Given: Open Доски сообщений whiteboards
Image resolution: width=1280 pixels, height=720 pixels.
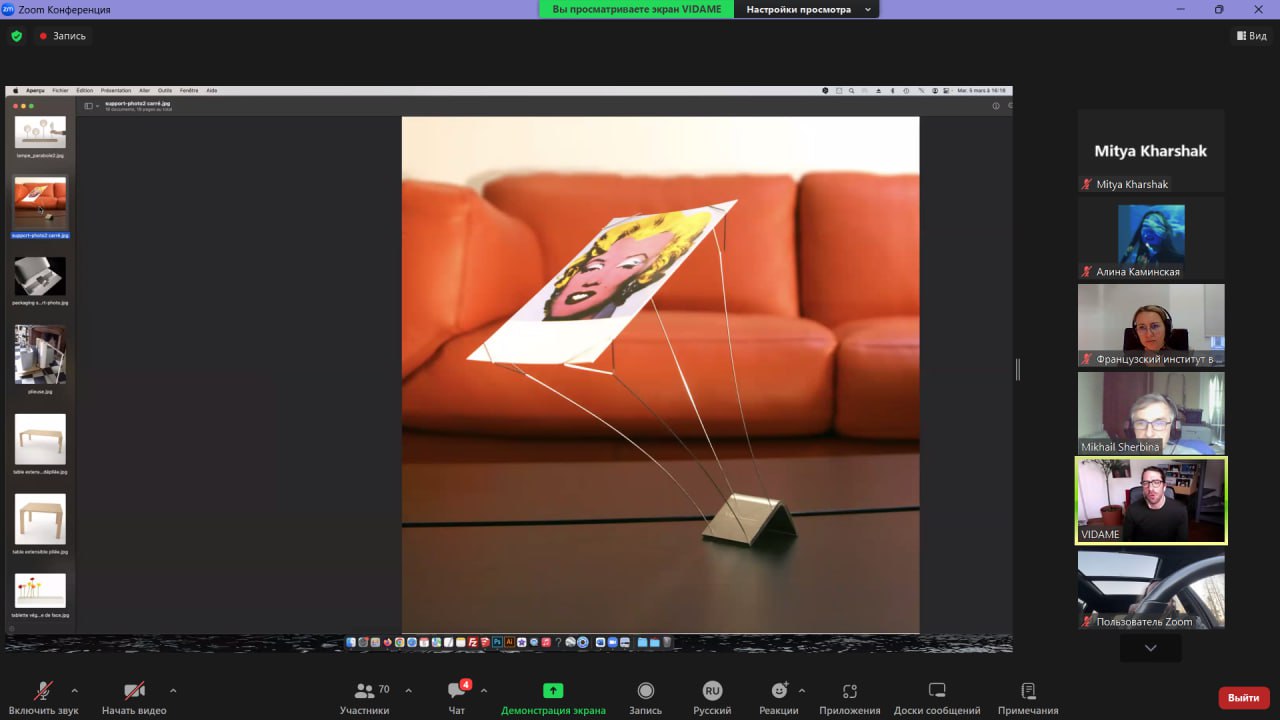Looking at the screenshot, I should (x=937, y=698).
